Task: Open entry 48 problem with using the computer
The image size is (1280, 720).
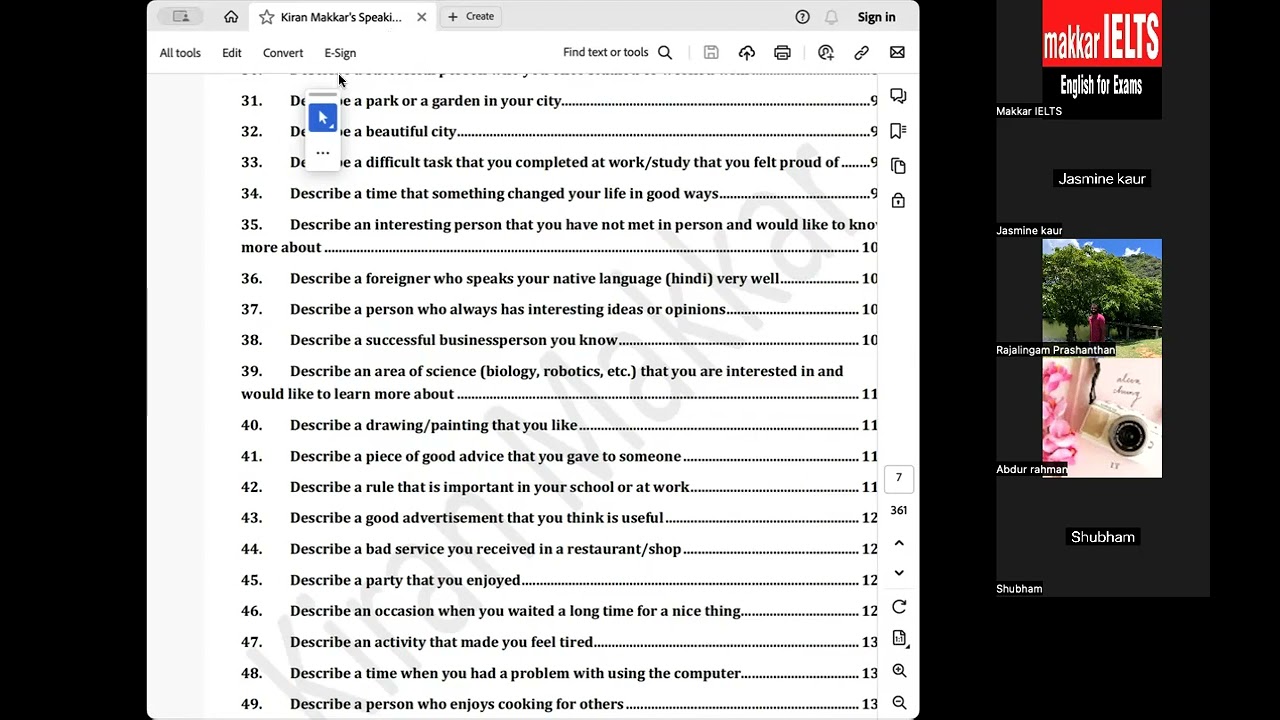Action: point(559,674)
